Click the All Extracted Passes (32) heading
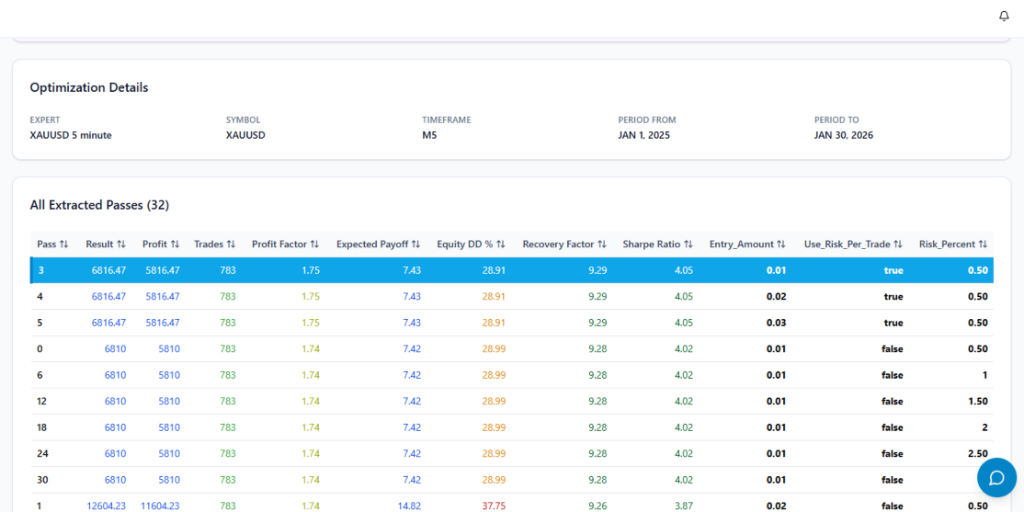Screen dimensions: 1024x512 click(x=99, y=205)
